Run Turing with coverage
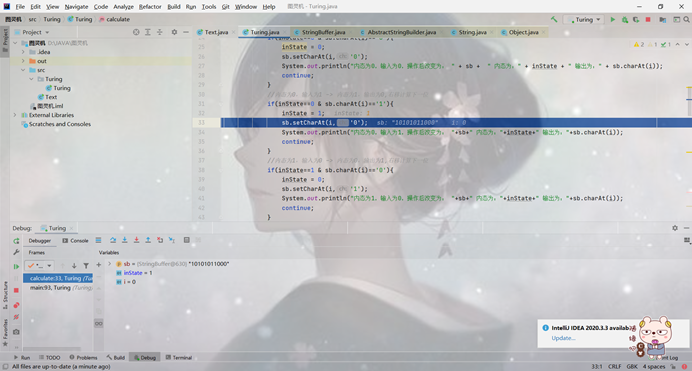692x371 pixels. pyautogui.click(x=636, y=19)
